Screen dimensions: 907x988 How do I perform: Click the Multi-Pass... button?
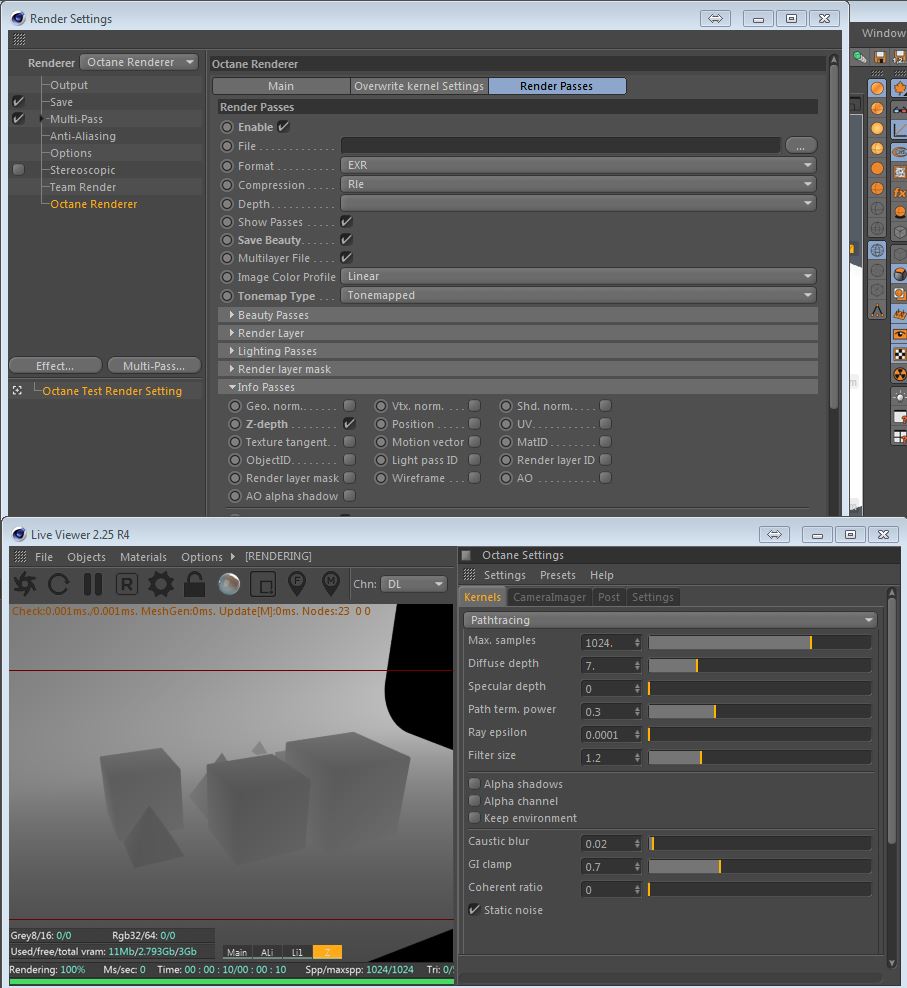tap(154, 366)
